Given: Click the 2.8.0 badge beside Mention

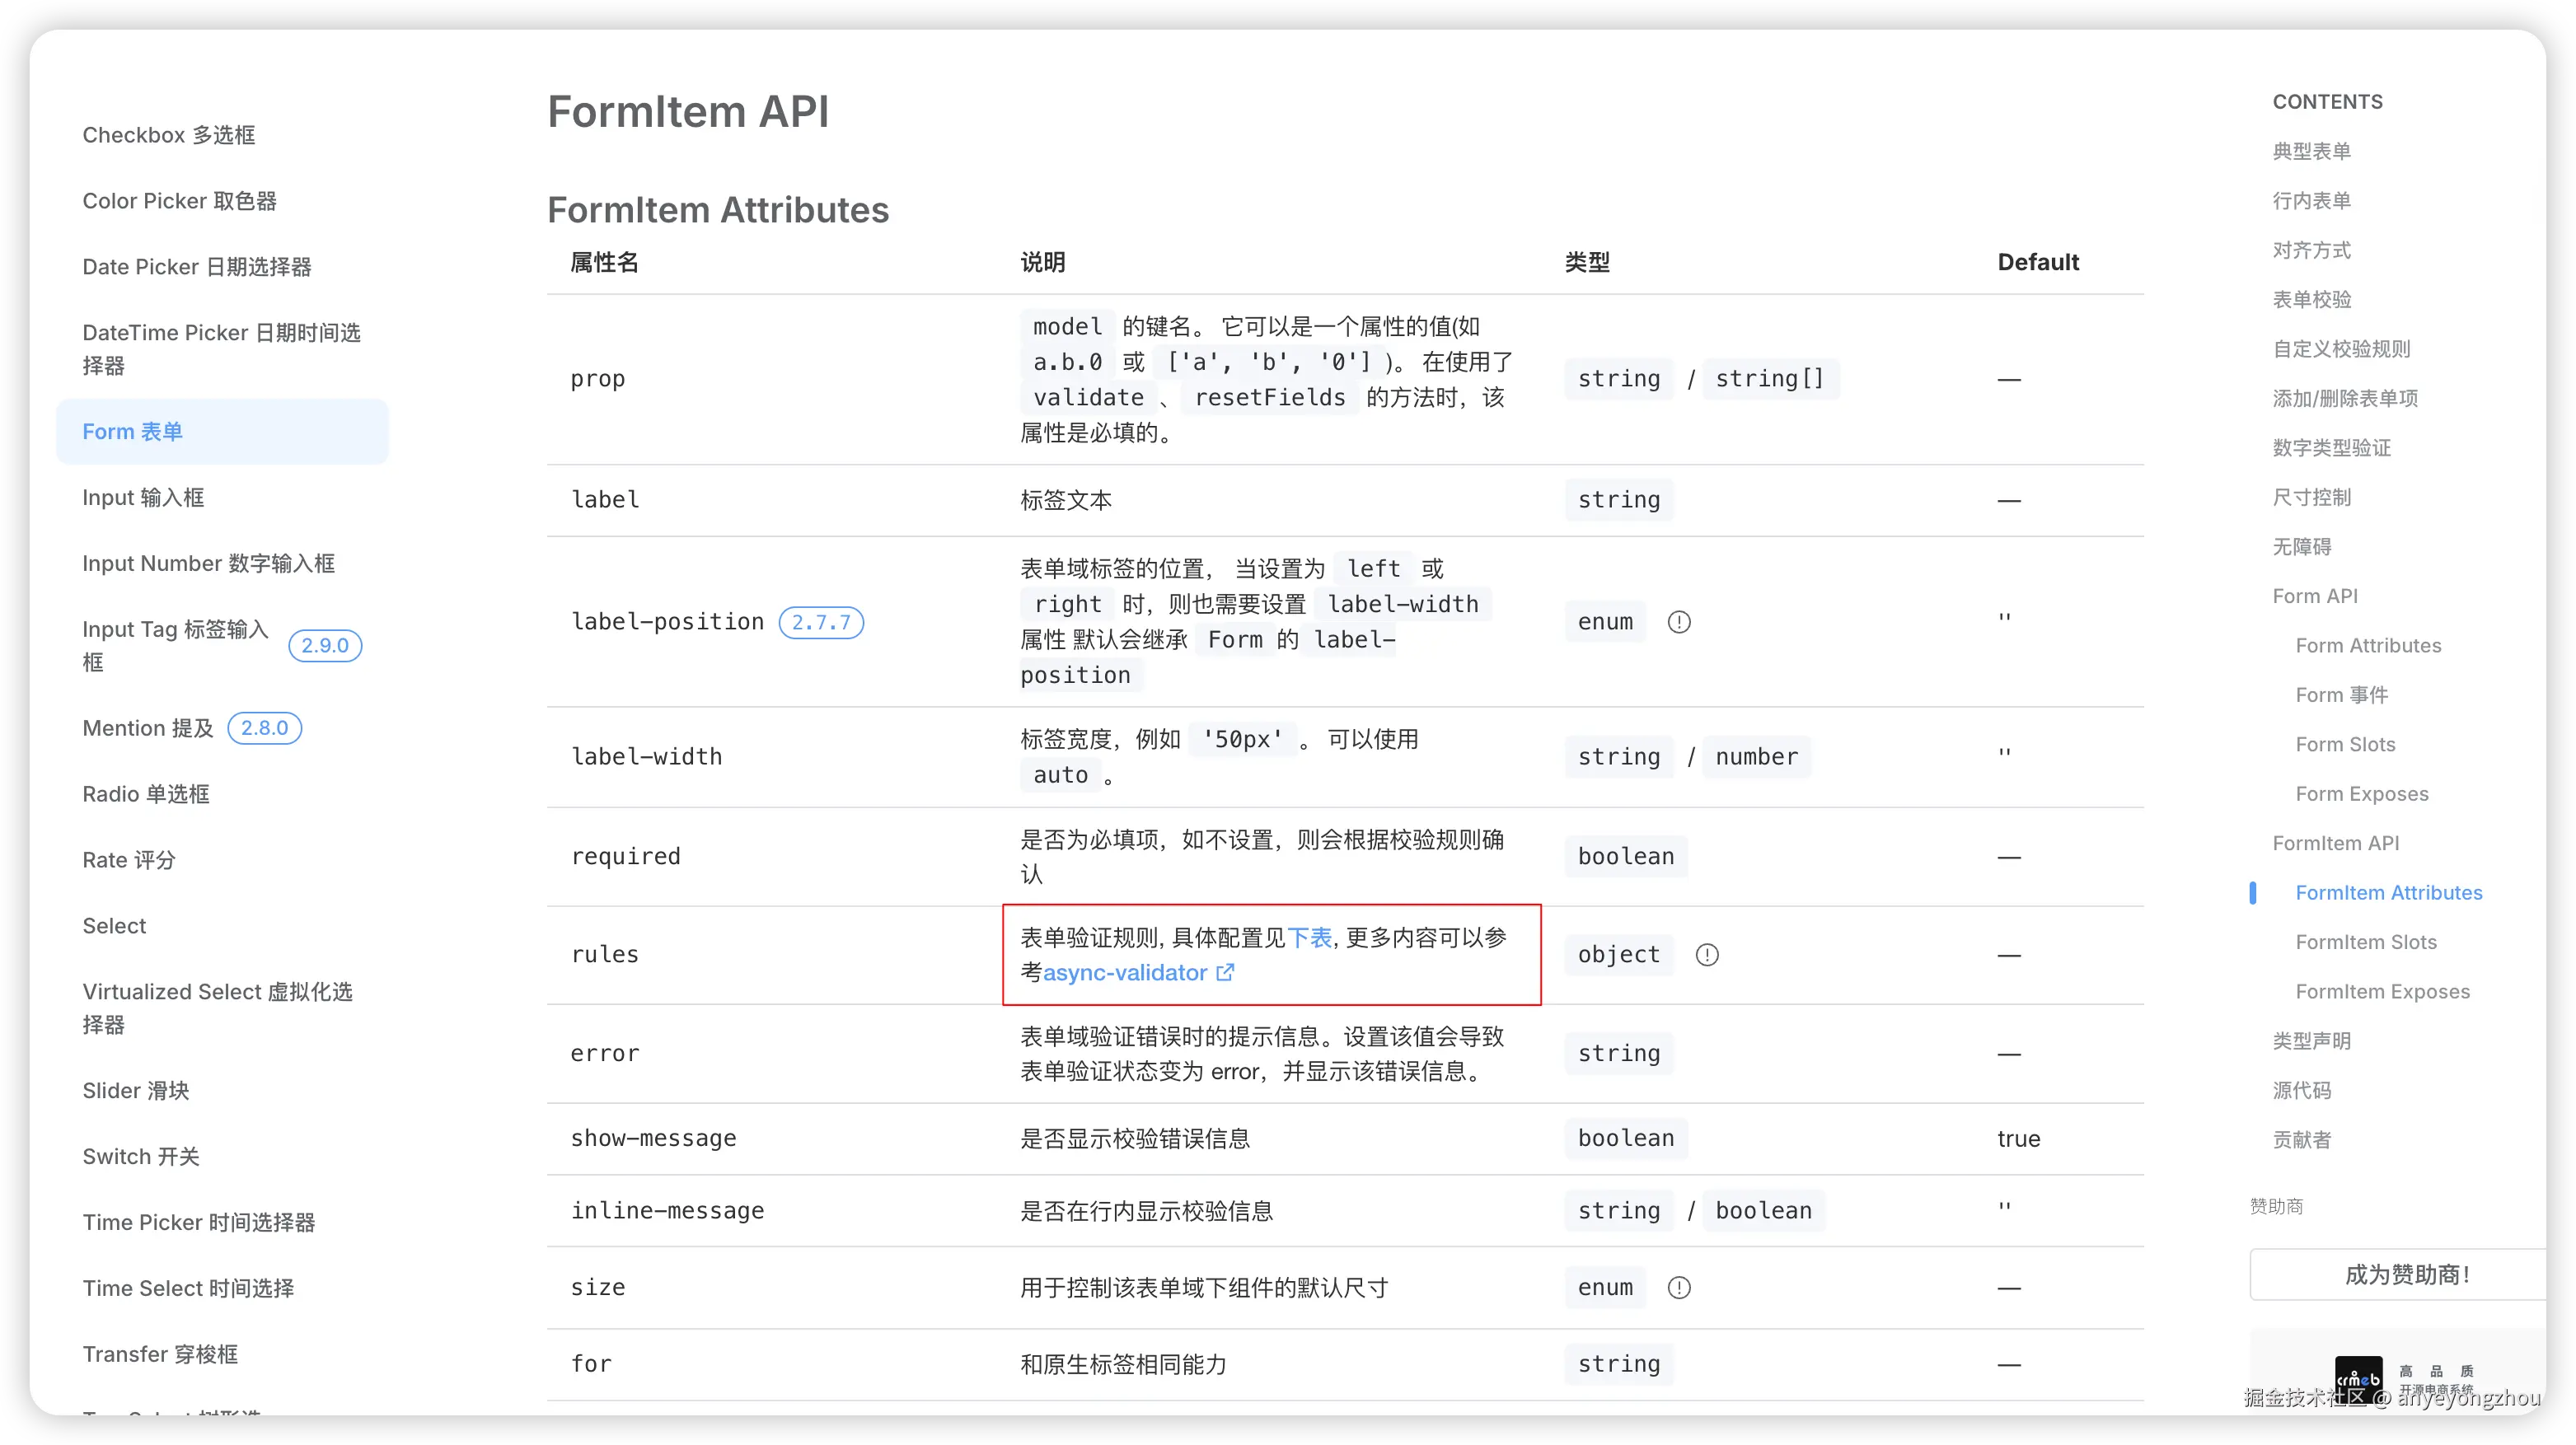Looking at the screenshot, I should (264, 728).
